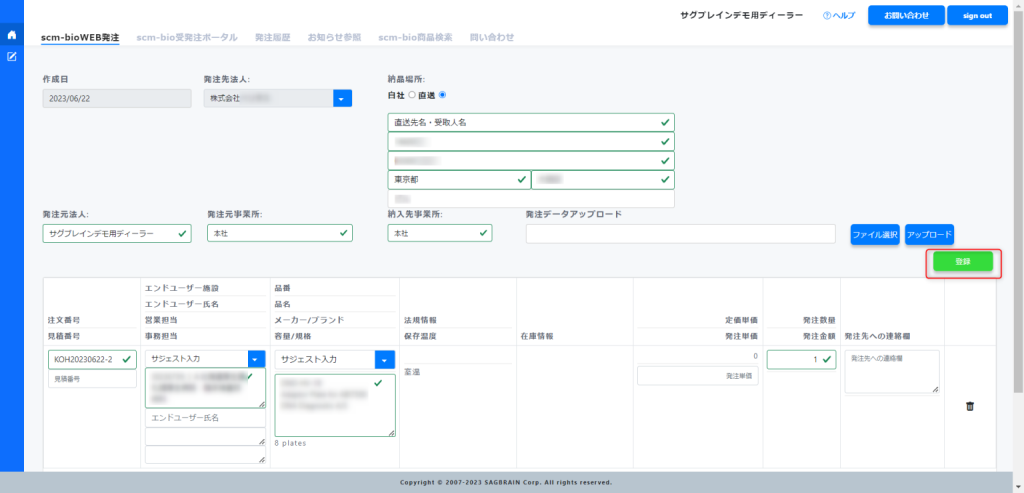The image size is (1024, 493).
Task: Open the 発注履歴 tab
Action: click(271, 37)
